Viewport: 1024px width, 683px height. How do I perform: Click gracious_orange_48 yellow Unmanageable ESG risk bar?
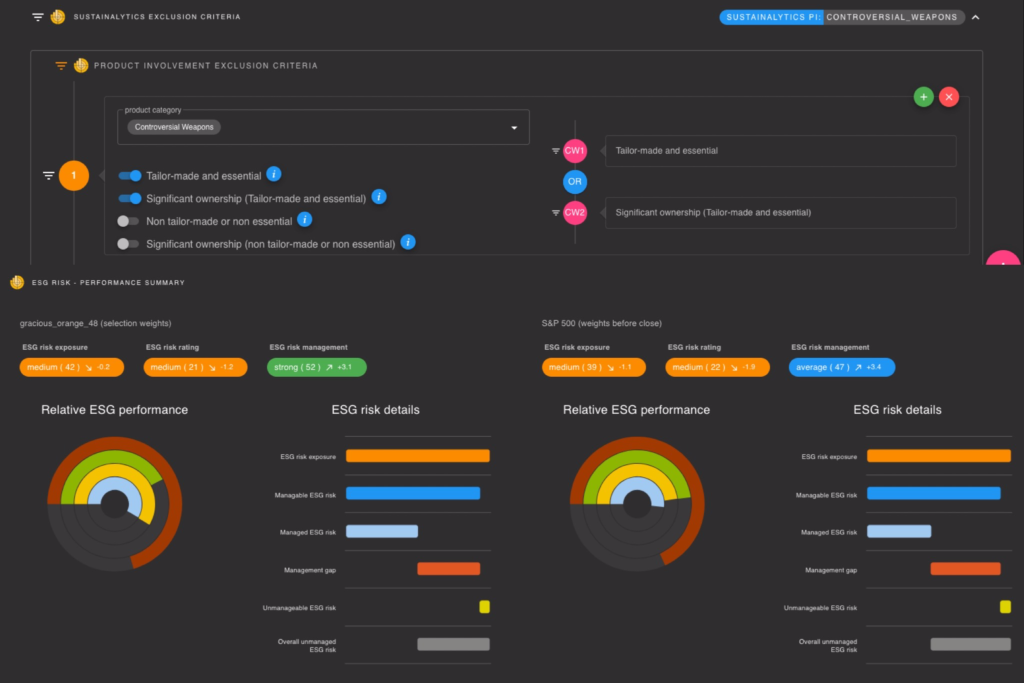click(x=485, y=607)
